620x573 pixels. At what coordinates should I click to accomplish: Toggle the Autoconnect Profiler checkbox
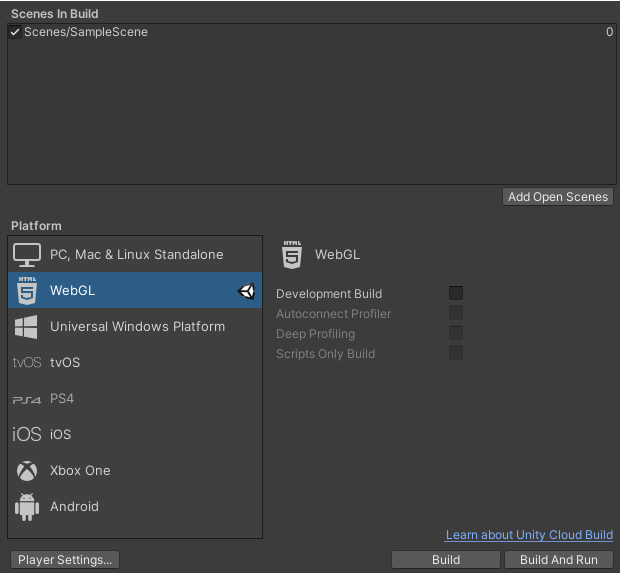[456, 313]
